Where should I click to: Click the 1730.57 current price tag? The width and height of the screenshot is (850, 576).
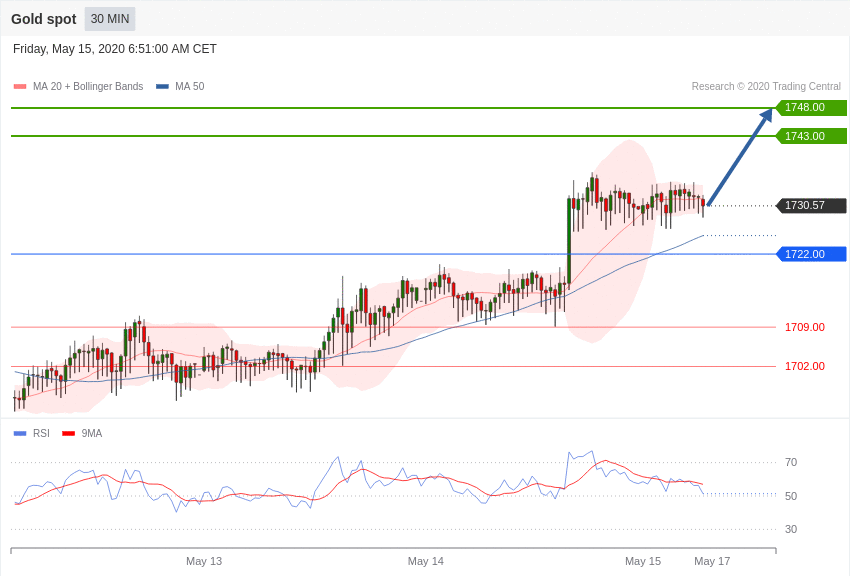click(x=811, y=205)
